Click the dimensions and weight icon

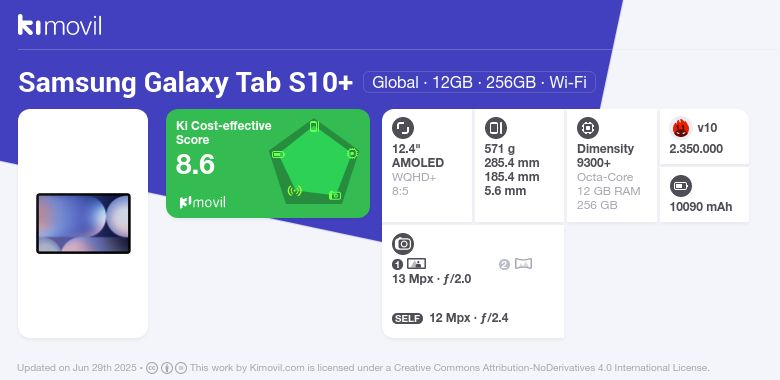(495, 128)
